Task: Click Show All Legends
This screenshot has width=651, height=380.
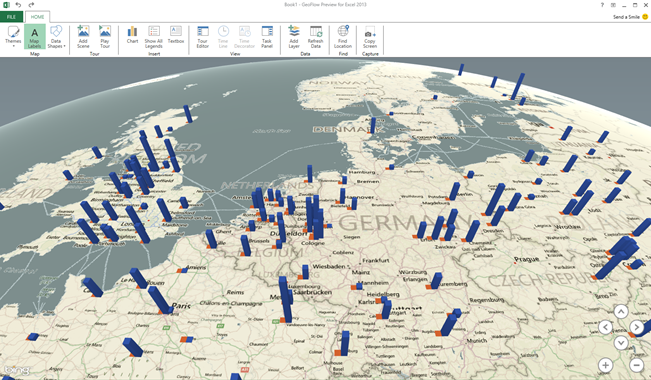Action: pos(154,37)
